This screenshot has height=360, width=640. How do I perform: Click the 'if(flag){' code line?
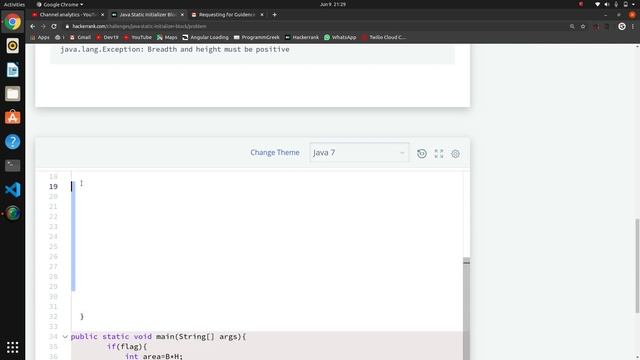coord(127,347)
